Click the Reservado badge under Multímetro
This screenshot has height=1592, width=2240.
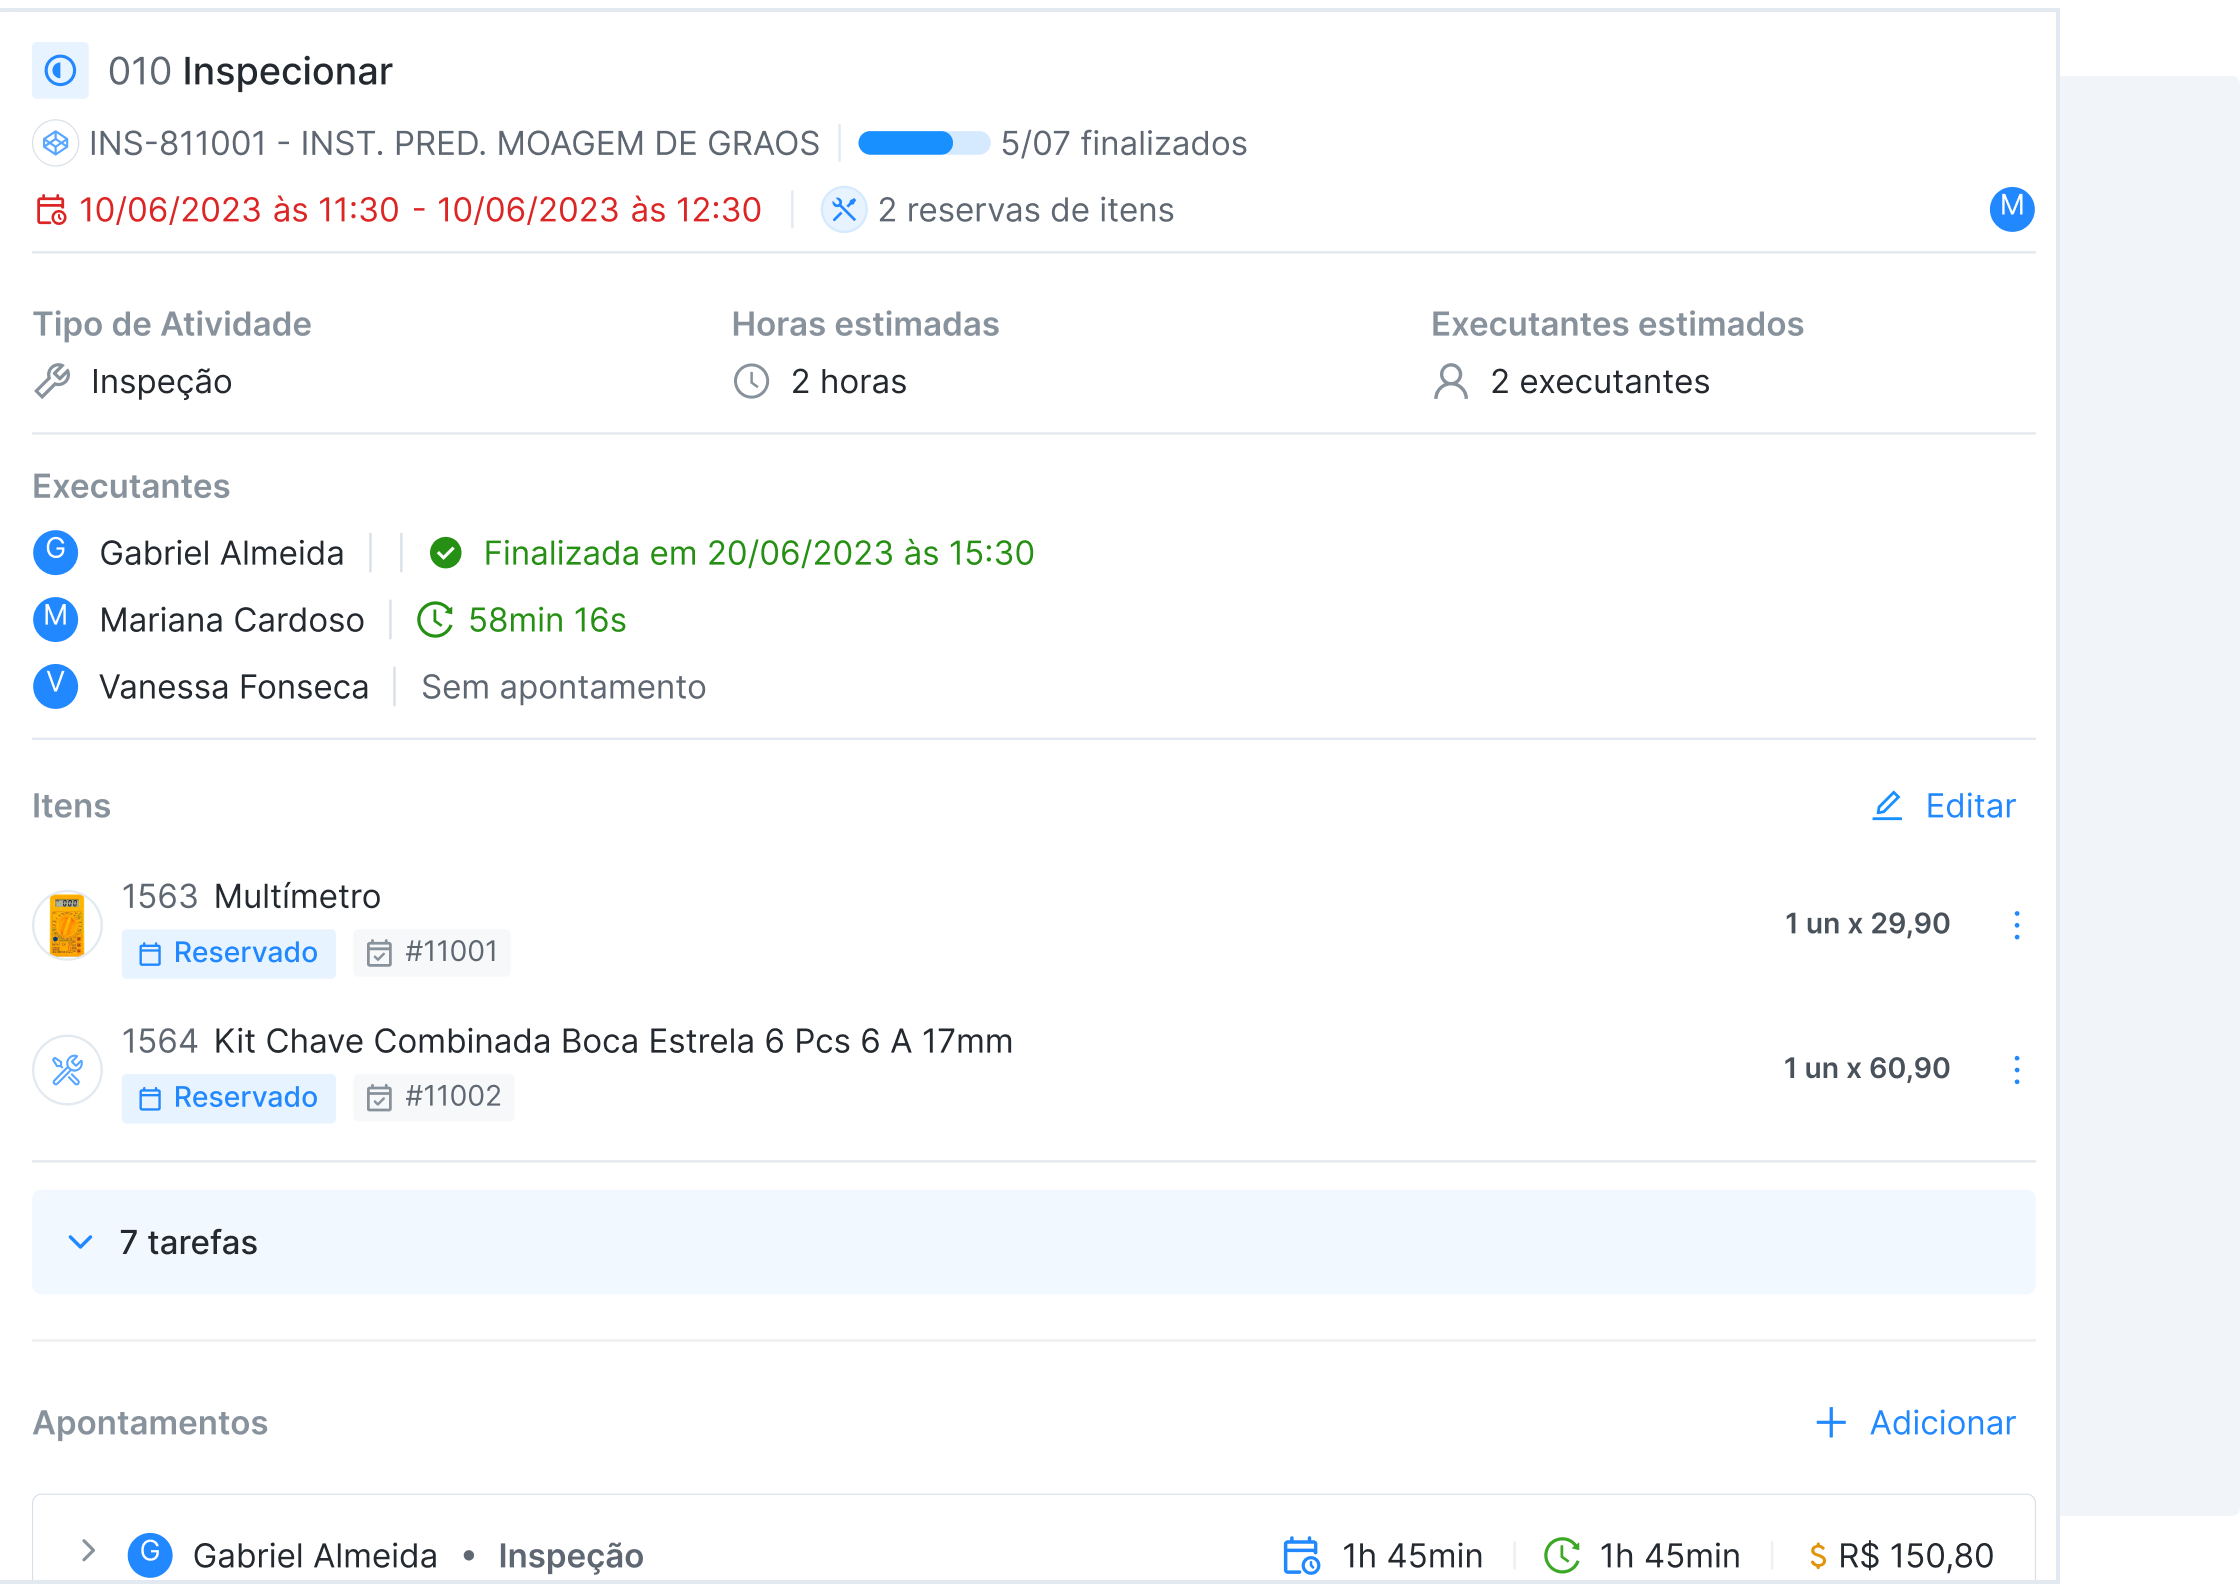coord(229,953)
